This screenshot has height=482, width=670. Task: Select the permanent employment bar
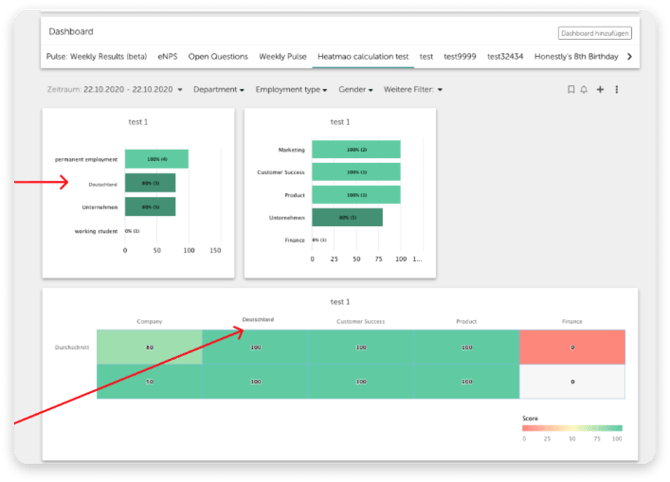(x=156, y=159)
